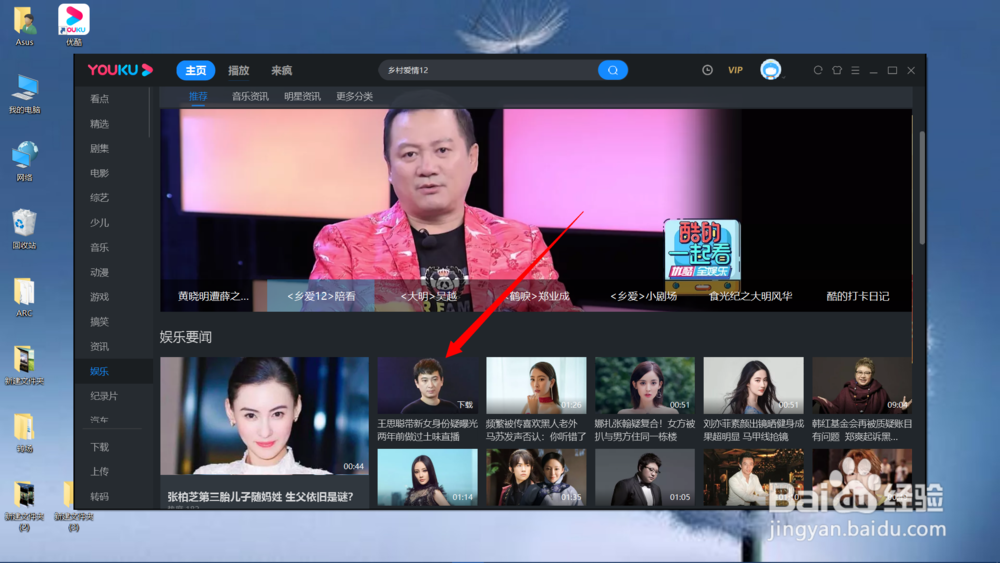Open user avatar profile
The width and height of the screenshot is (1000, 563).
[770, 69]
